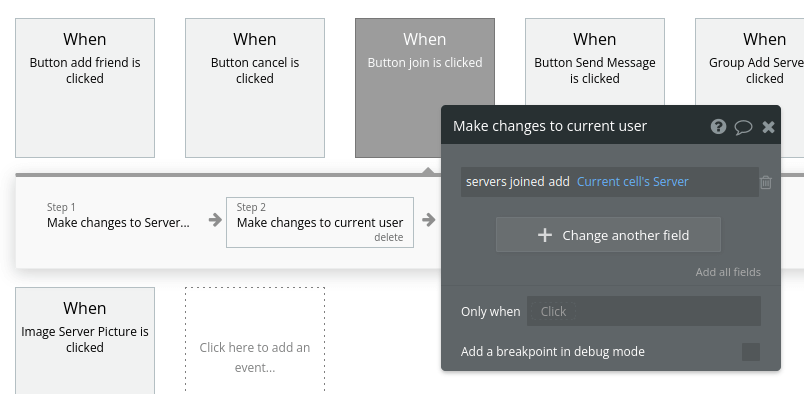The image size is (804, 394).
Task: Open Step 2 Make changes to current user
Action: [320, 222]
